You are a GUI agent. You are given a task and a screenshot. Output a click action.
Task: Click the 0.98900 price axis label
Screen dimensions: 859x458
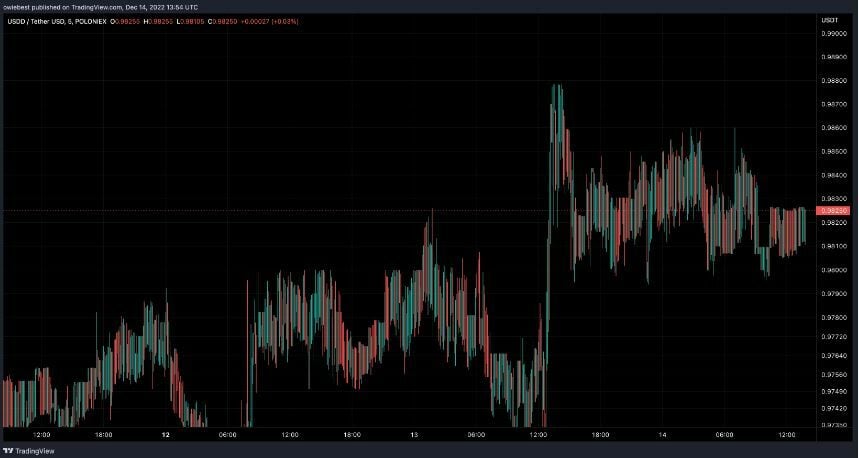pyautogui.click(x=833, y=57)
